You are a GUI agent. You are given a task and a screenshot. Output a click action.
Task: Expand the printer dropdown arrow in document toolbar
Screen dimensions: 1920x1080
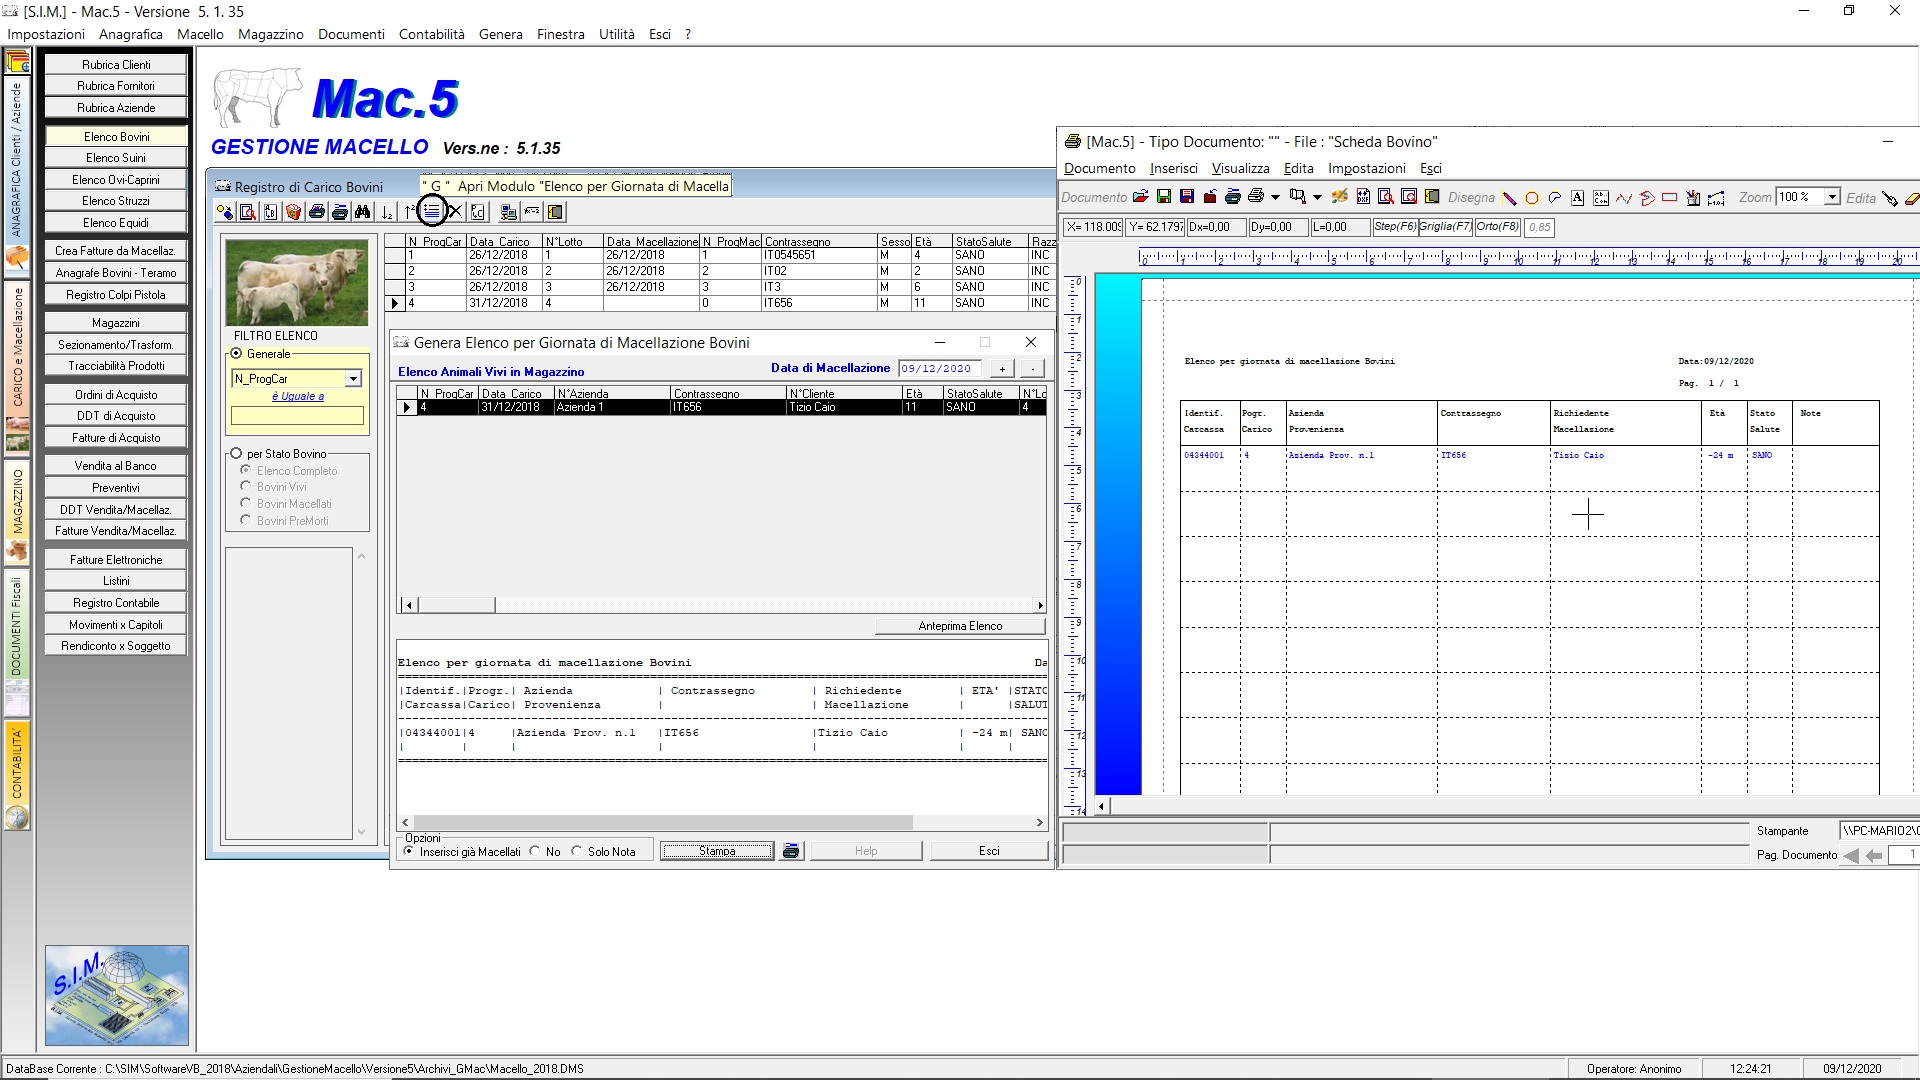click(1275, 198)
